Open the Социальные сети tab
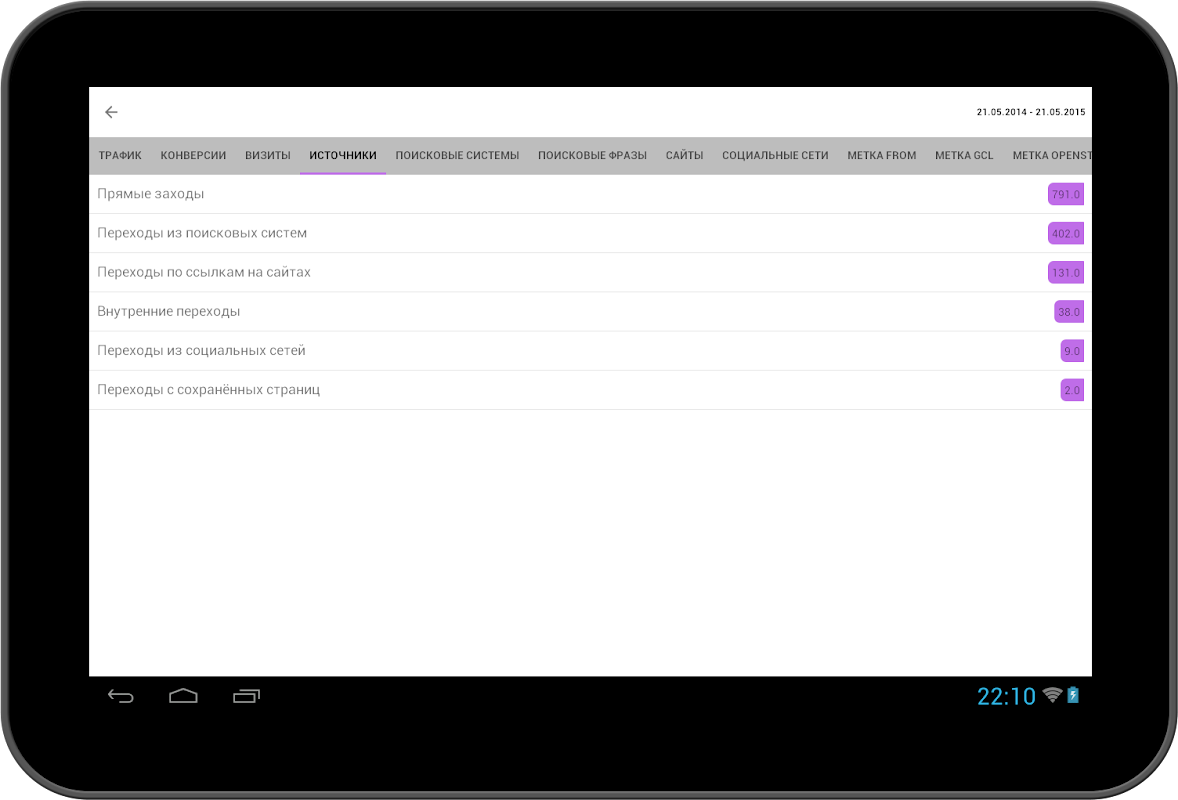 pyautogui.click(x=775, y=155)
